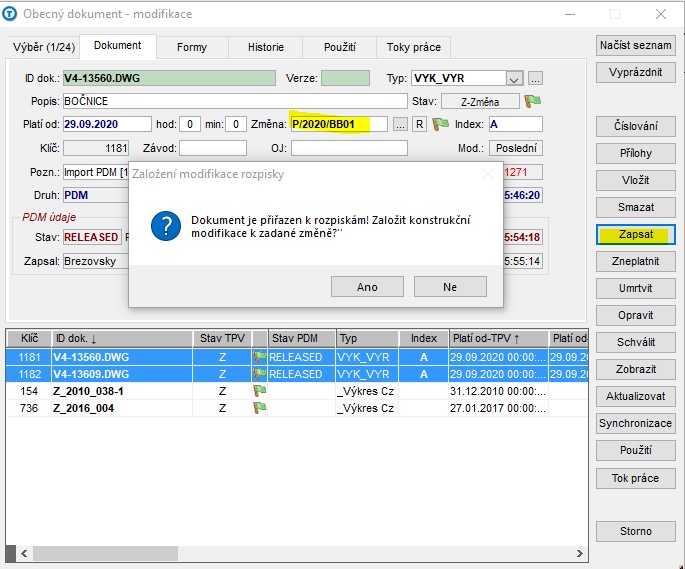Image resolution: width=685 pixels, height=569 pixels.
Task: Click the Zapsat button
Action: pos(636,234)
